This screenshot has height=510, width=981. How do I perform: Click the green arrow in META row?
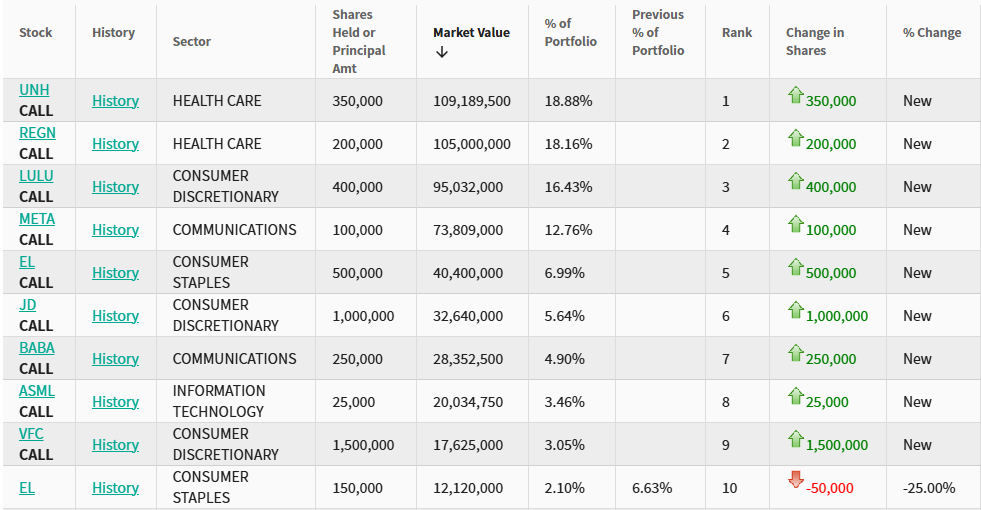point(796,225)
